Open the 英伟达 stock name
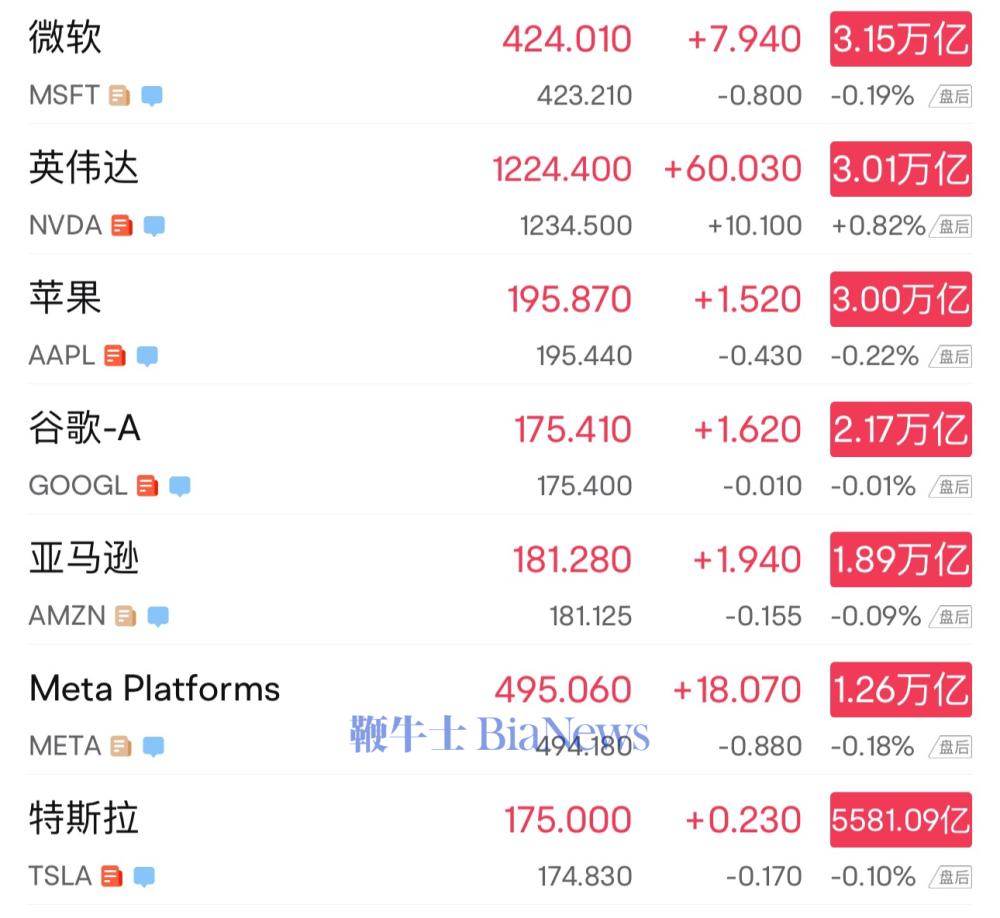This screenshot has height=918, width=1000. (x=84, y=168)
